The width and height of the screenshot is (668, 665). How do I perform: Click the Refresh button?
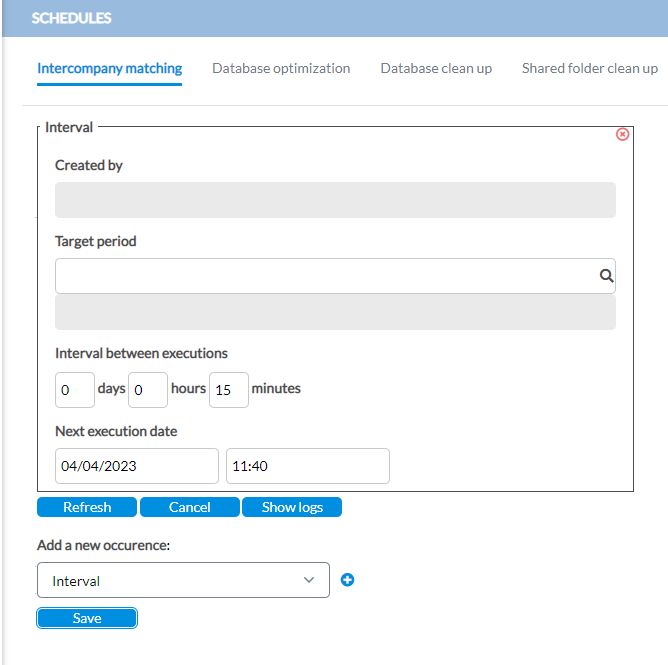click(87, 507)
